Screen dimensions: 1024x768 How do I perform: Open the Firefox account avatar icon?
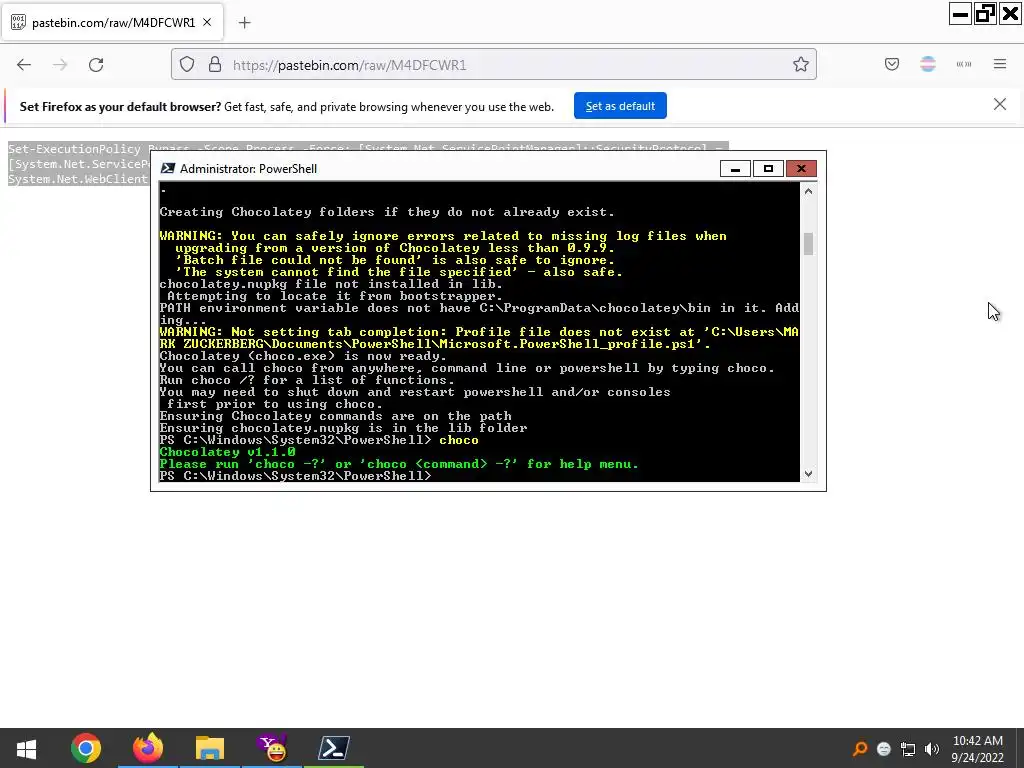[928, 64]
